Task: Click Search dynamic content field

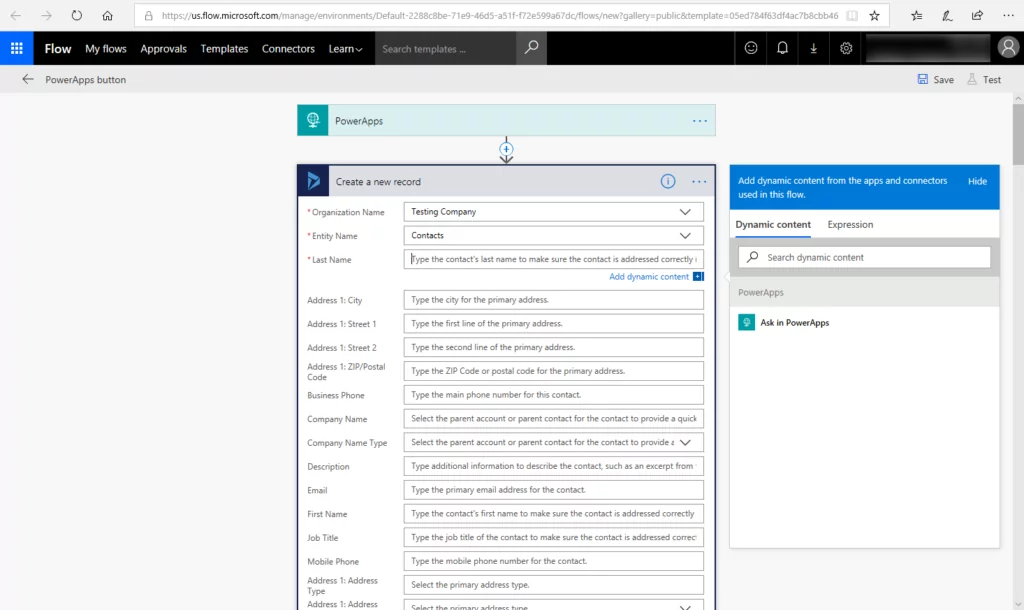Action: click(x=864, y=257)
